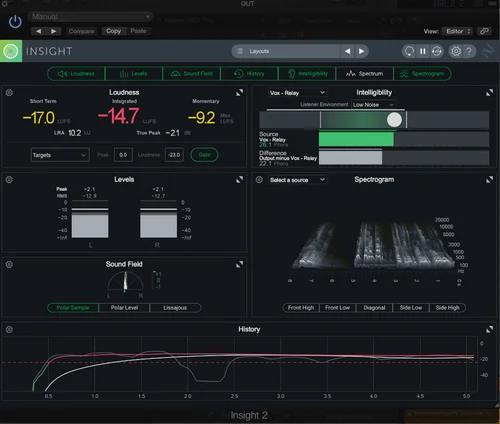Open the Vox - Relay source dropdown
This screenshot has width=500, height=424.
297,93
